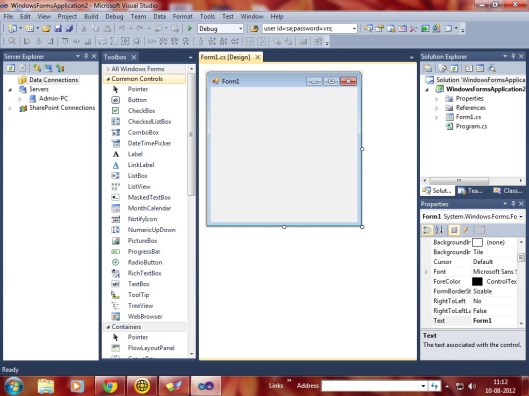Open Google Chrome from the taskbar

coord(109,386)
